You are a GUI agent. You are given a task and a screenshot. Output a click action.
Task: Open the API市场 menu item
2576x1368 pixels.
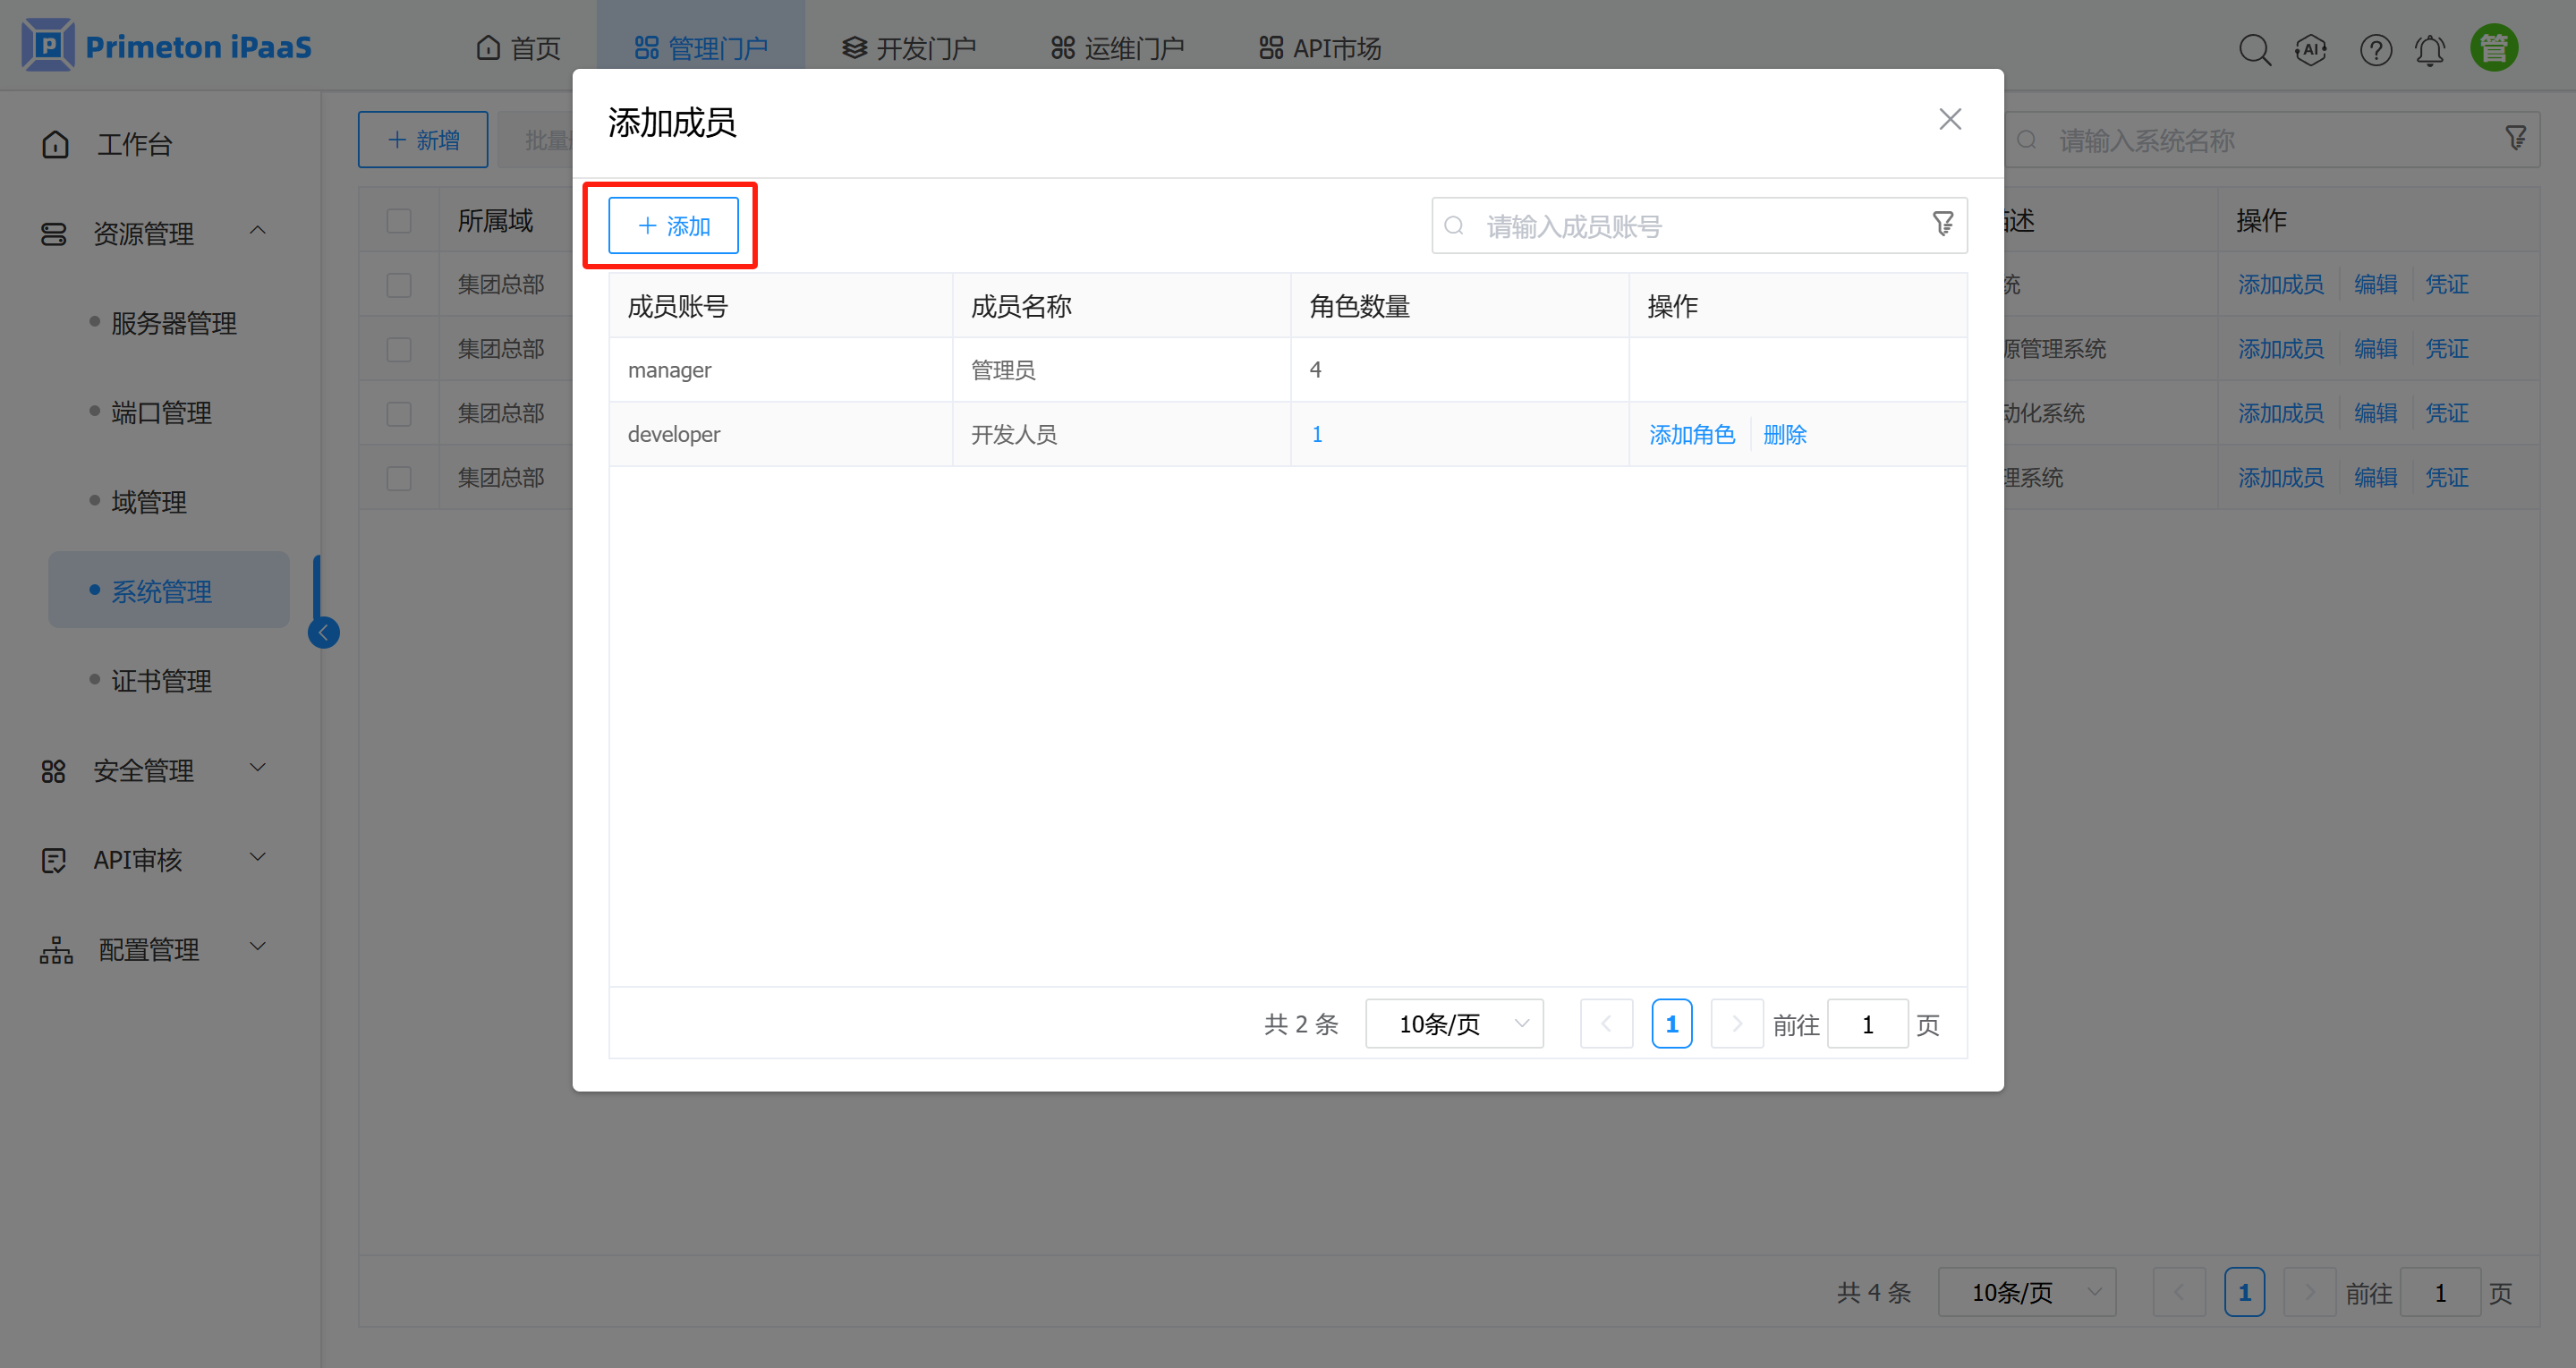tap(1318, 46)
